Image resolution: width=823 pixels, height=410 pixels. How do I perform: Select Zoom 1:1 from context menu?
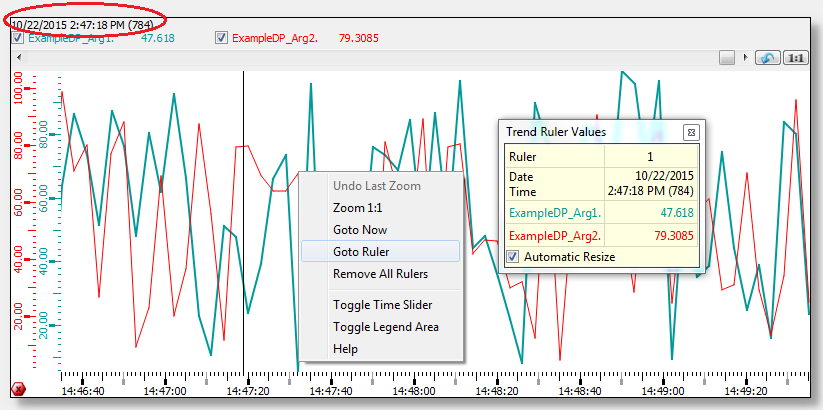coord(357,208)
